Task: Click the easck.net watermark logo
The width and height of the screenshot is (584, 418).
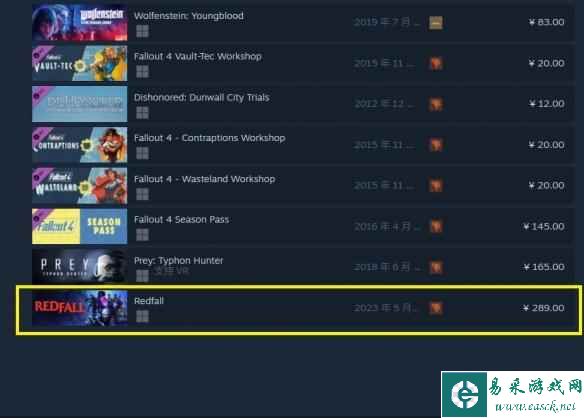Action: pyautogui.click(x=512, y=394)
